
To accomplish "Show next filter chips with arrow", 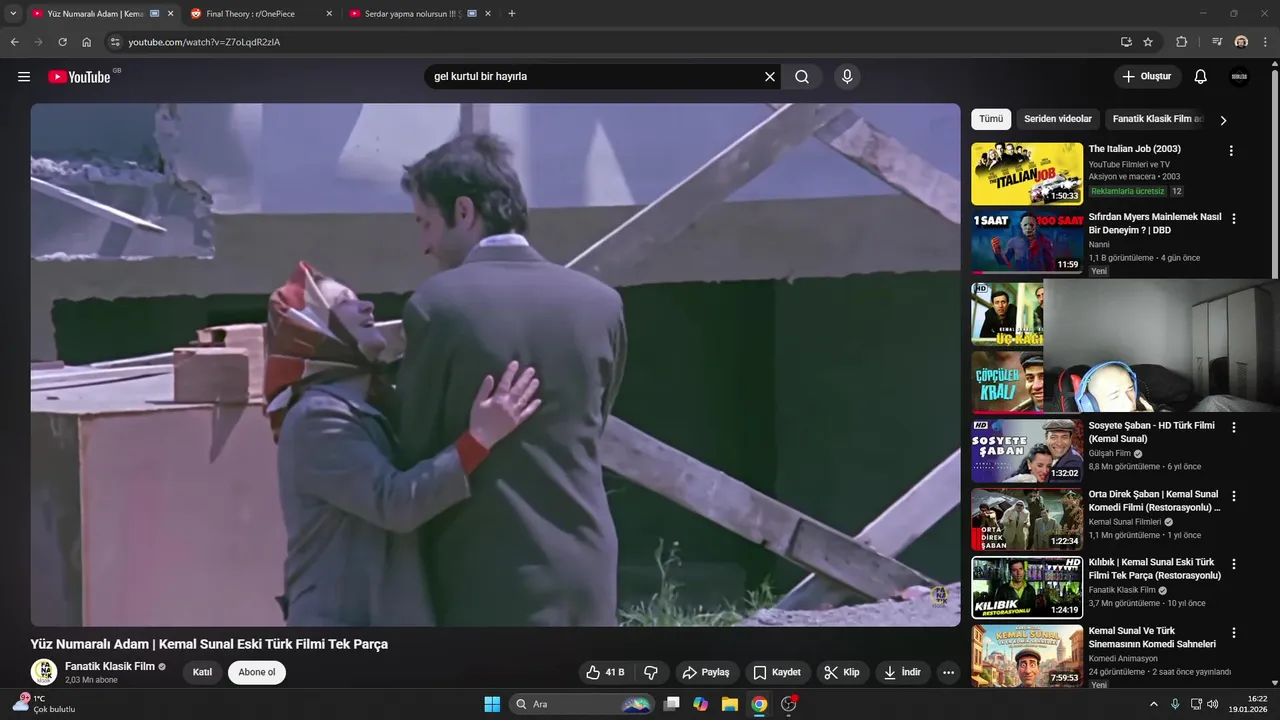I will (x=1222, y=120).
